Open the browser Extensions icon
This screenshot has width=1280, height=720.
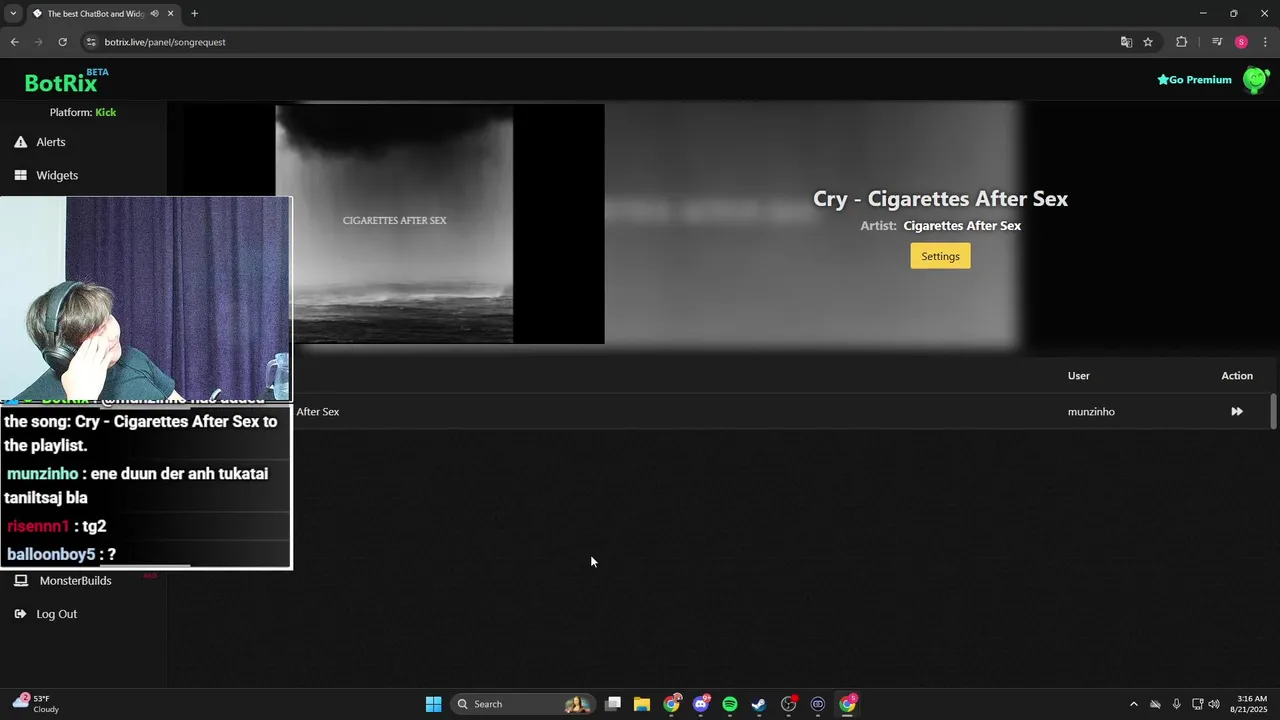pos(1181,42)
